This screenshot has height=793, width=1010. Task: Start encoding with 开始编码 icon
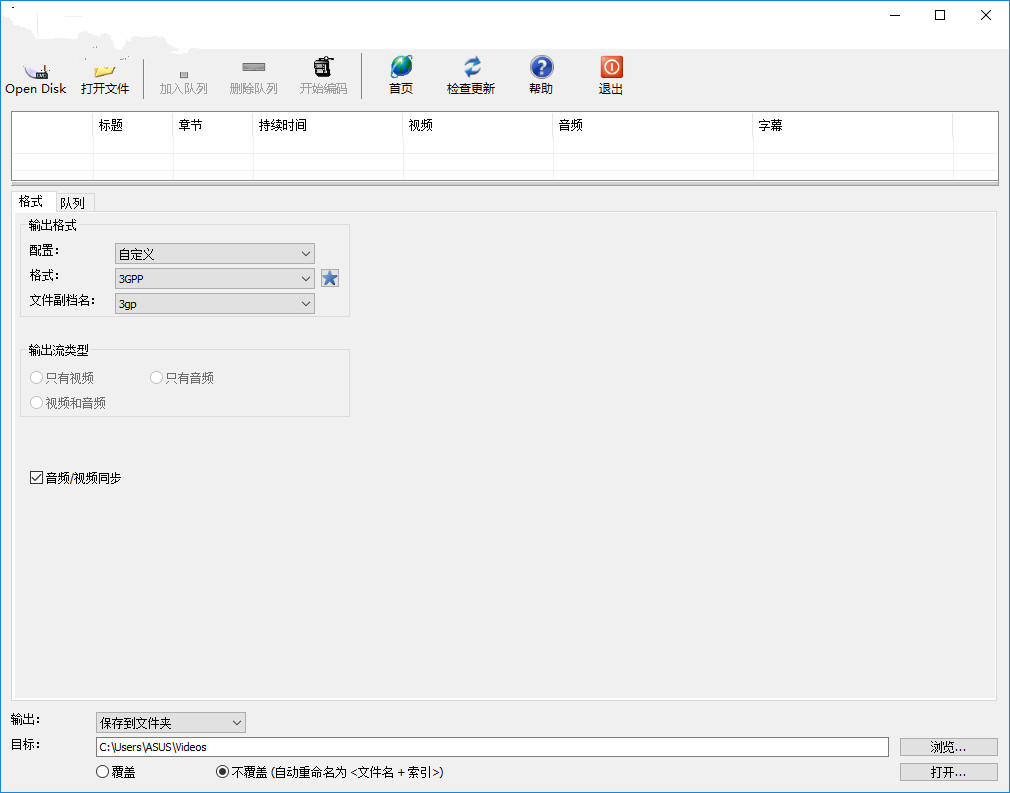coord(323,68)
